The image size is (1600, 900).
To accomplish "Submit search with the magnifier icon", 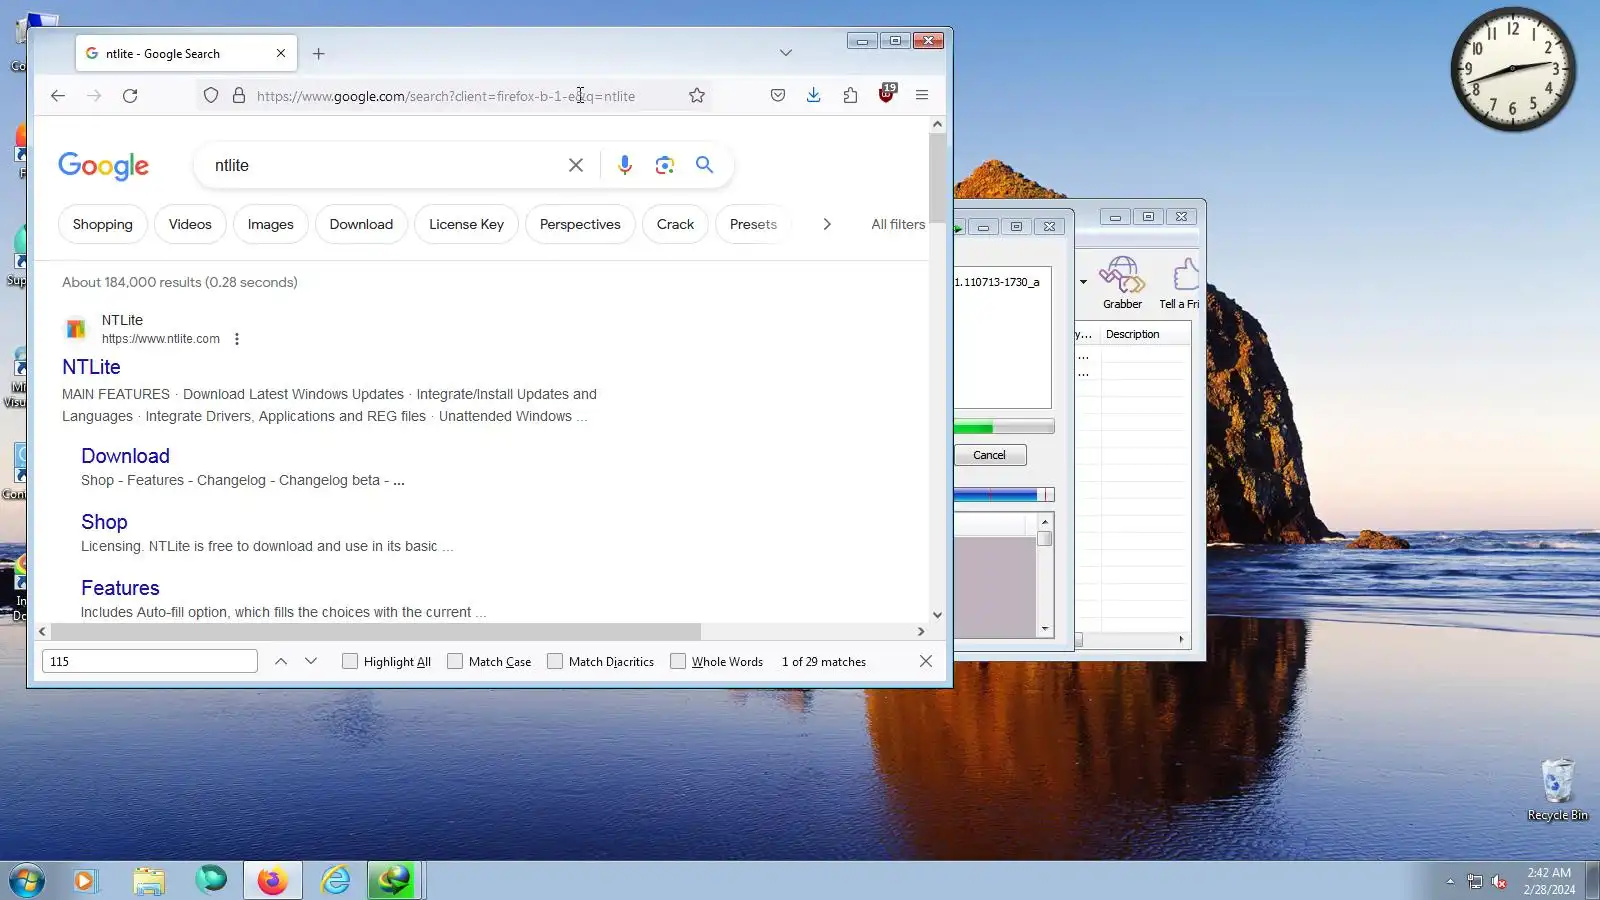I will tap(705, 165).
